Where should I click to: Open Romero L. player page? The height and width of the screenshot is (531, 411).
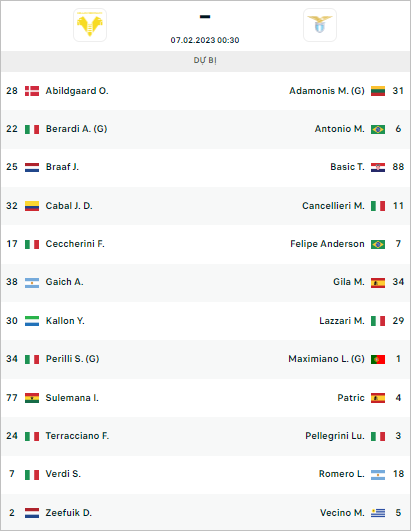pos(342,474)
